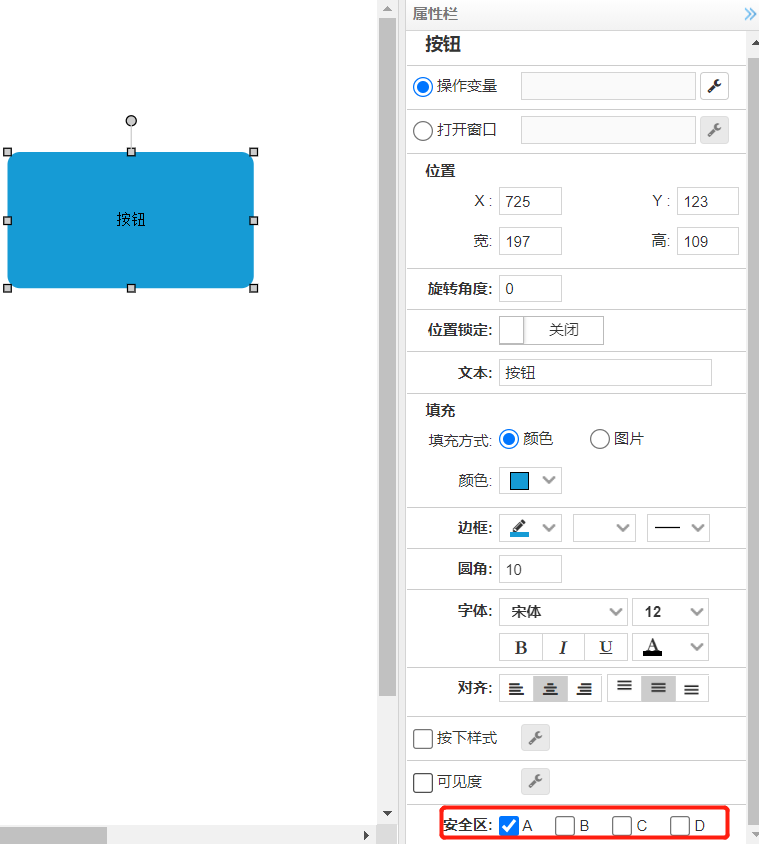
Task: Enable the 按下样式 checkbox
Action: coord(423,738)
